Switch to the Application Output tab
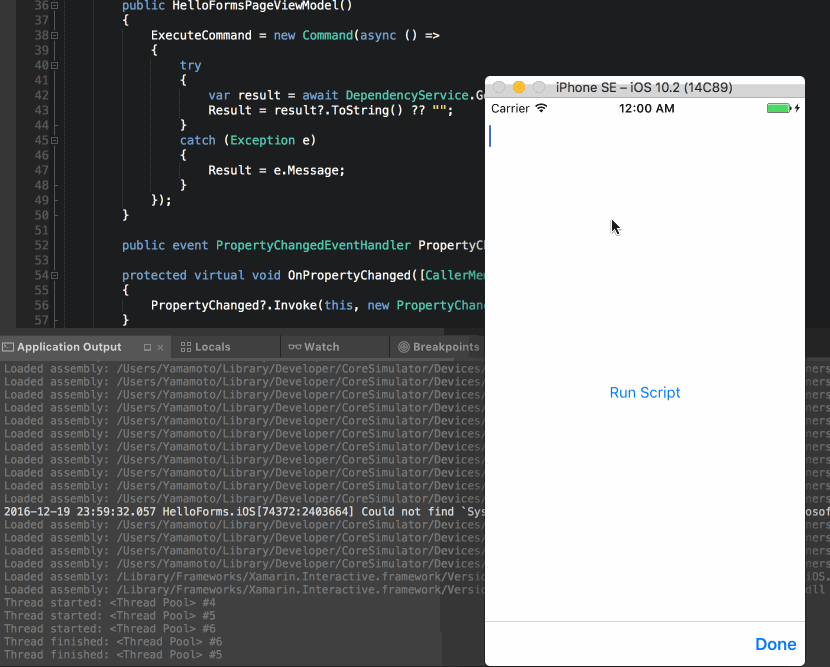Image resolution: width=830 pixels, height=667 pixels. pos(69,347)
